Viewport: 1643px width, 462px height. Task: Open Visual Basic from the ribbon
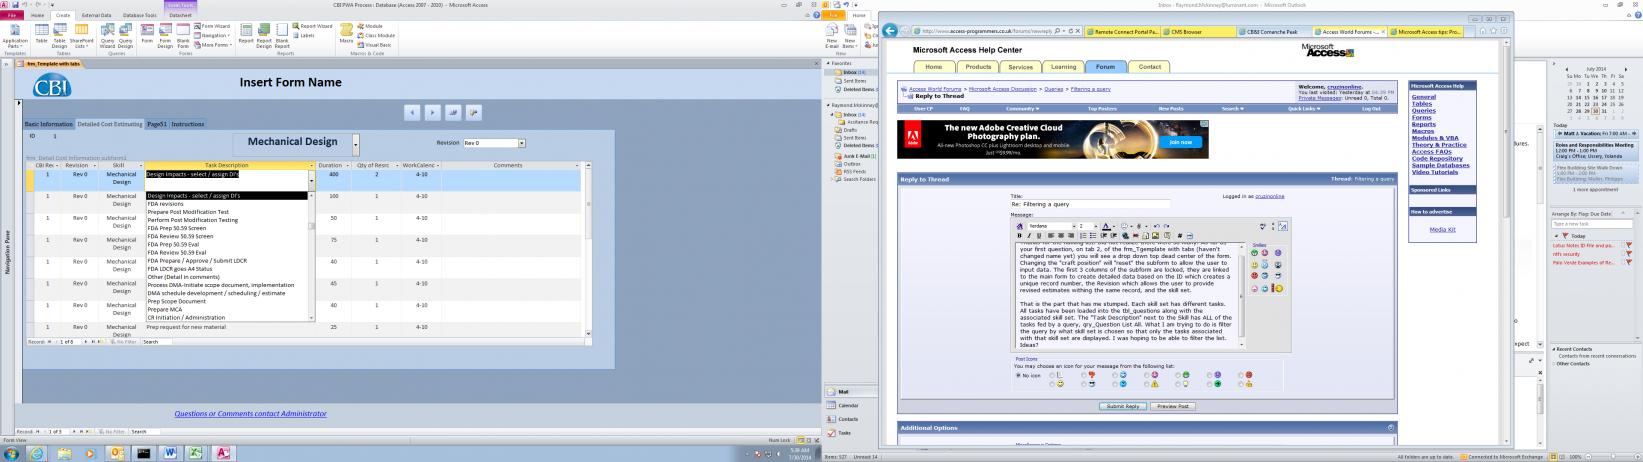tap(375, 44)
